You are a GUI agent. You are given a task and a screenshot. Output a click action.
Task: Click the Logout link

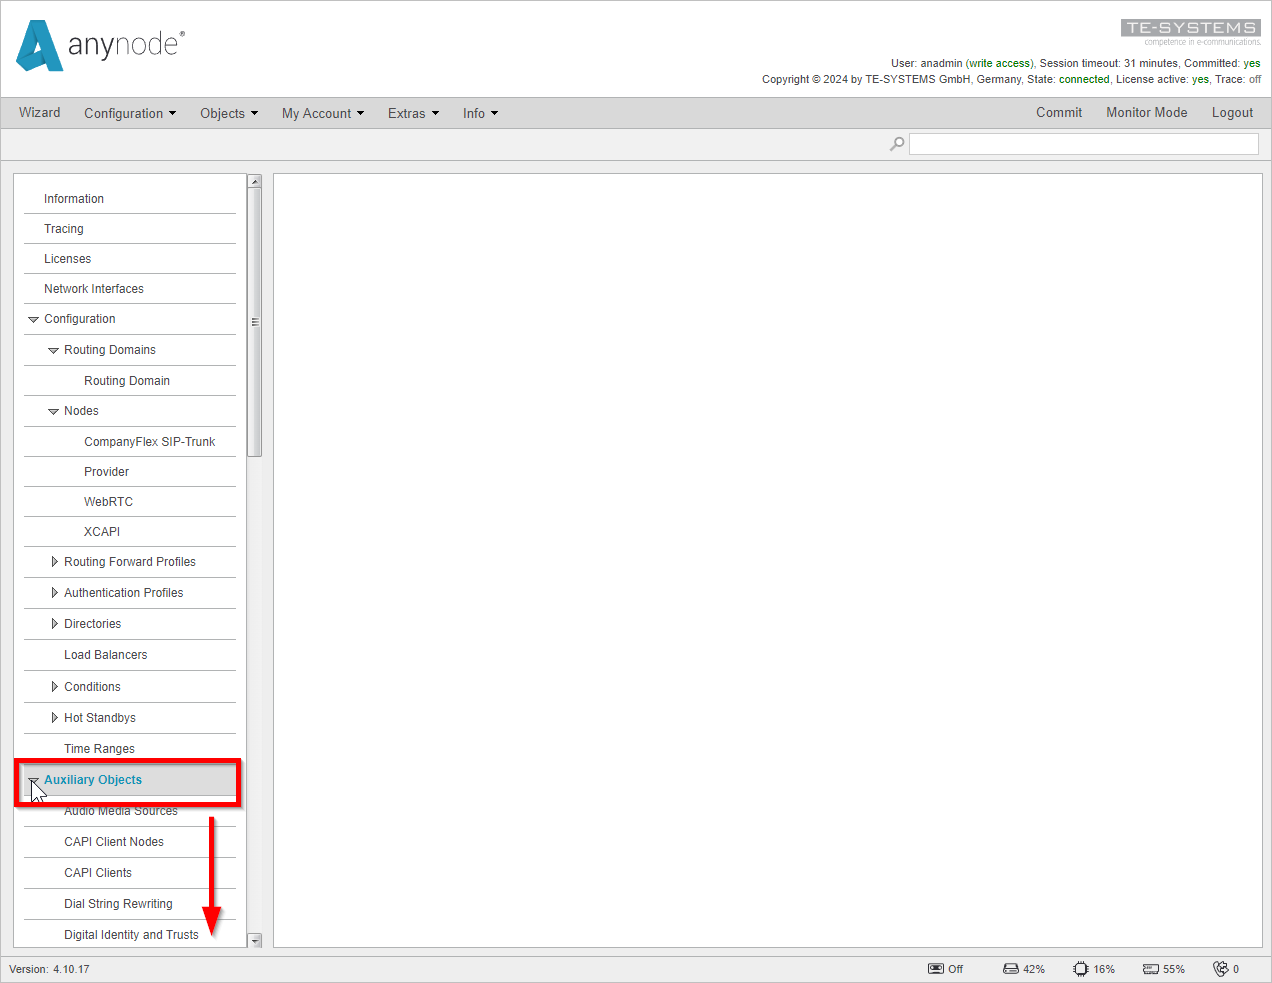(x=1232, y=113)
